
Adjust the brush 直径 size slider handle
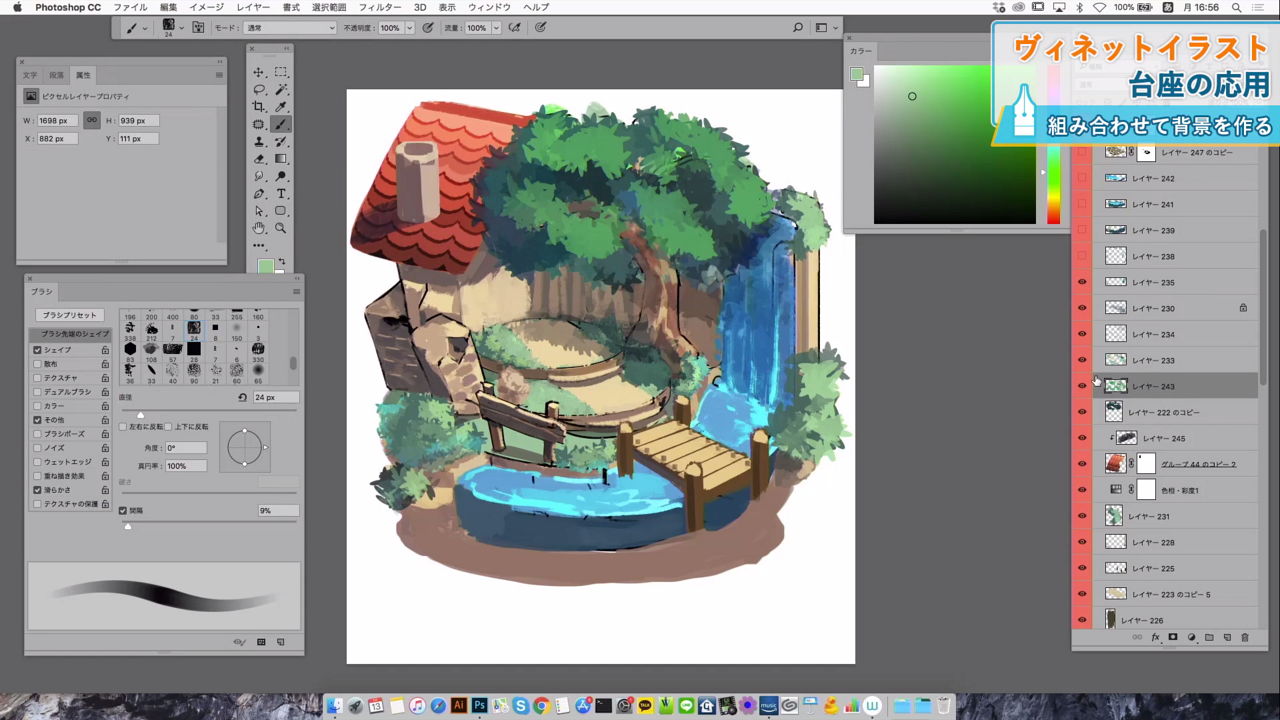(x=140, y=414)
